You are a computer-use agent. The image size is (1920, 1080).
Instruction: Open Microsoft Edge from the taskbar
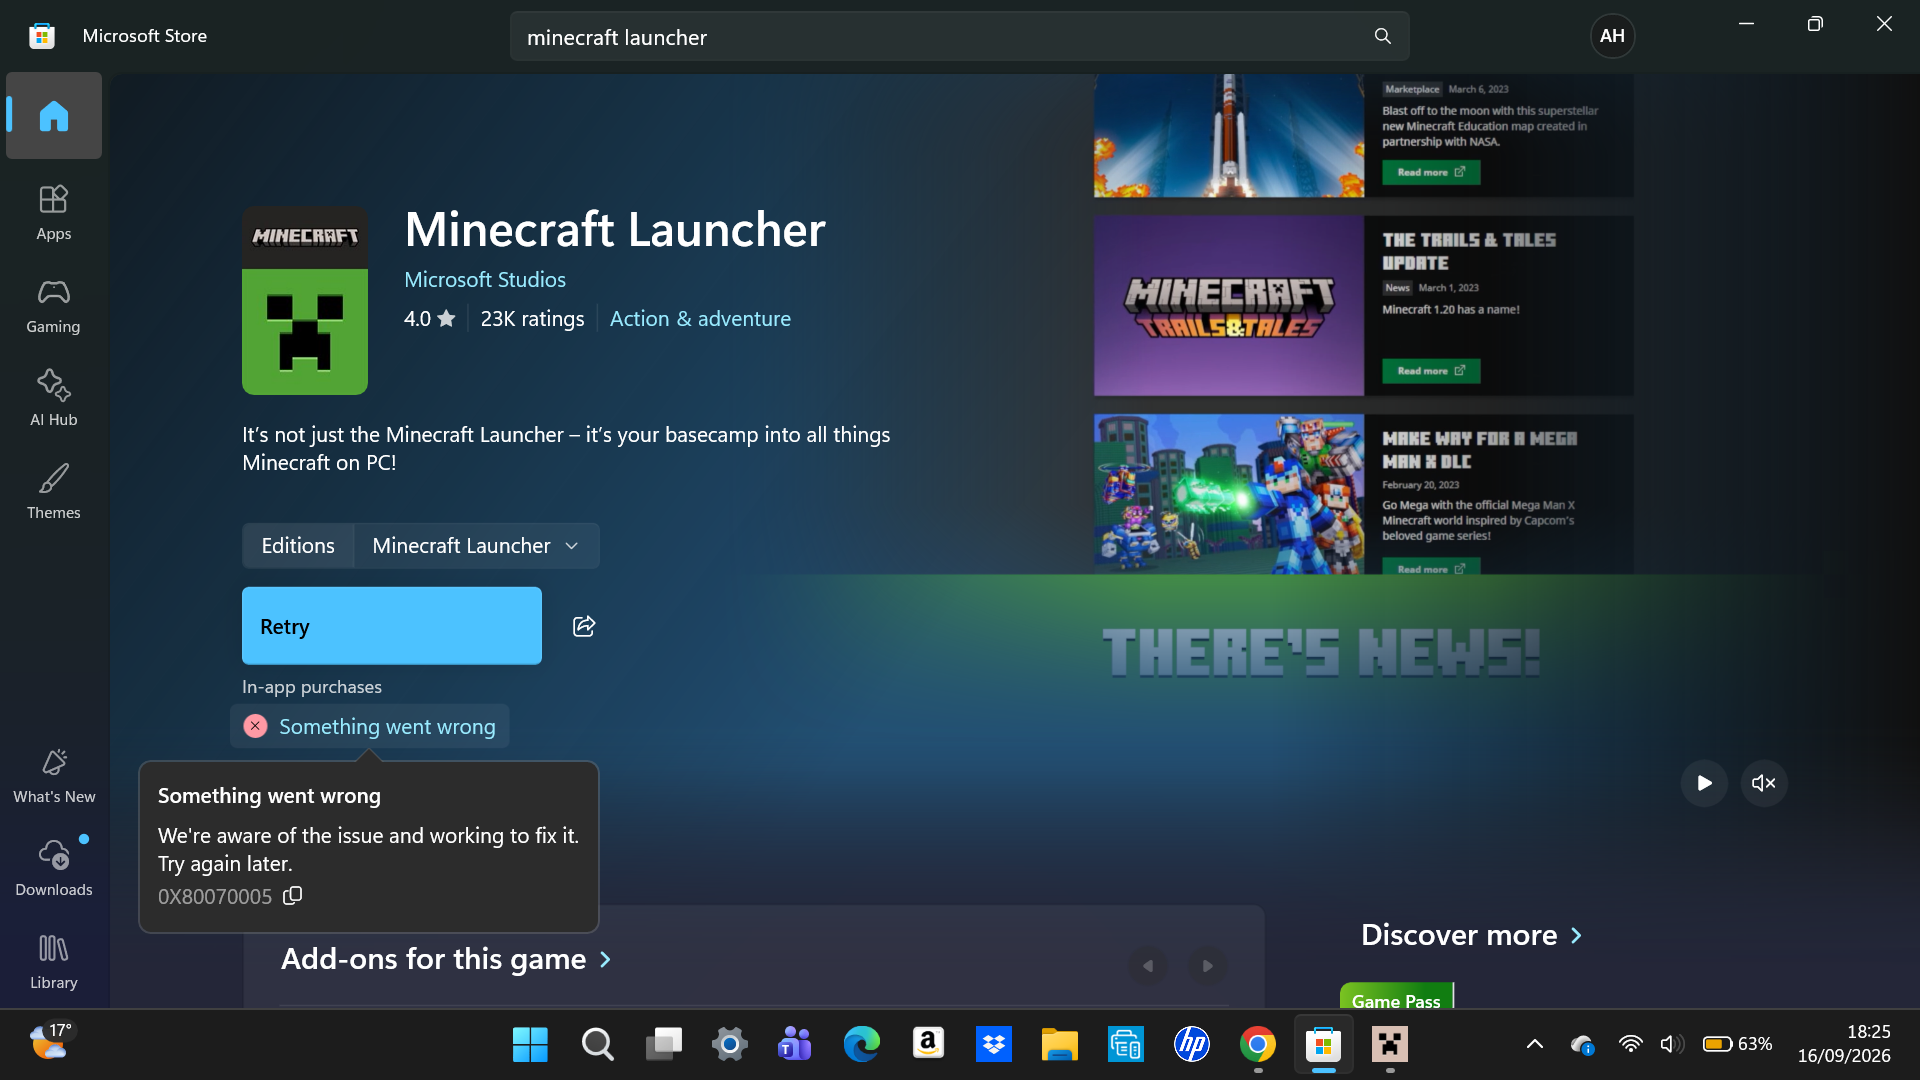(x=861, y=1044)
